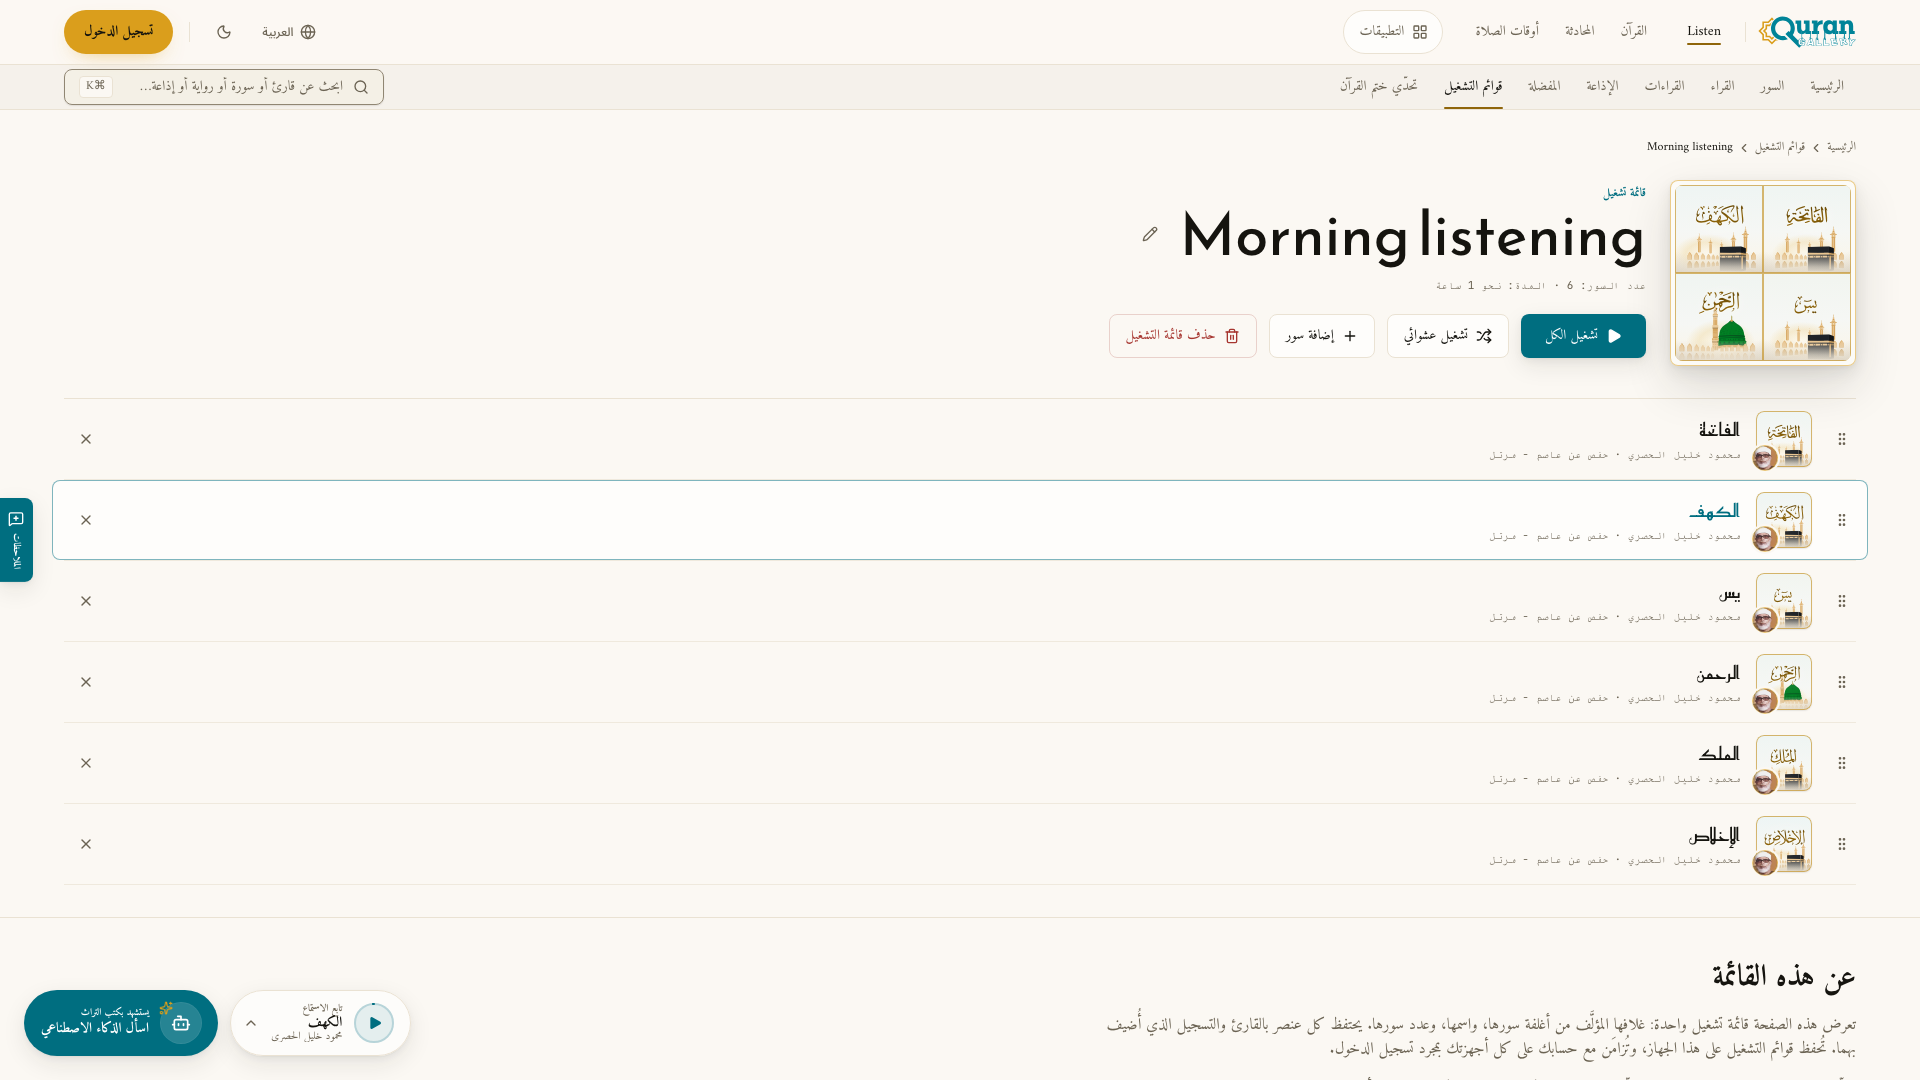Open أوقات الصلاة prayer times page
This screenshot has height=1080, width=1920.
(1507, 32)
